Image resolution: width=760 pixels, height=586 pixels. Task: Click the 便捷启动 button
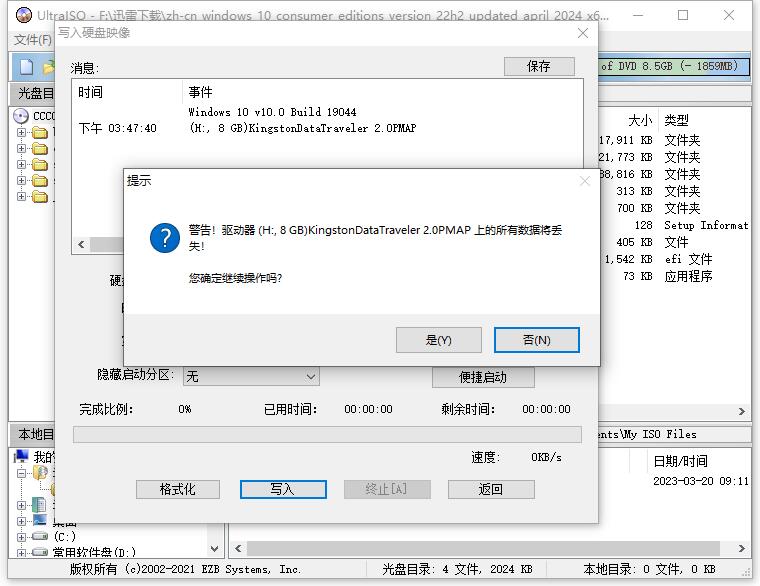(x=483, y=377)
